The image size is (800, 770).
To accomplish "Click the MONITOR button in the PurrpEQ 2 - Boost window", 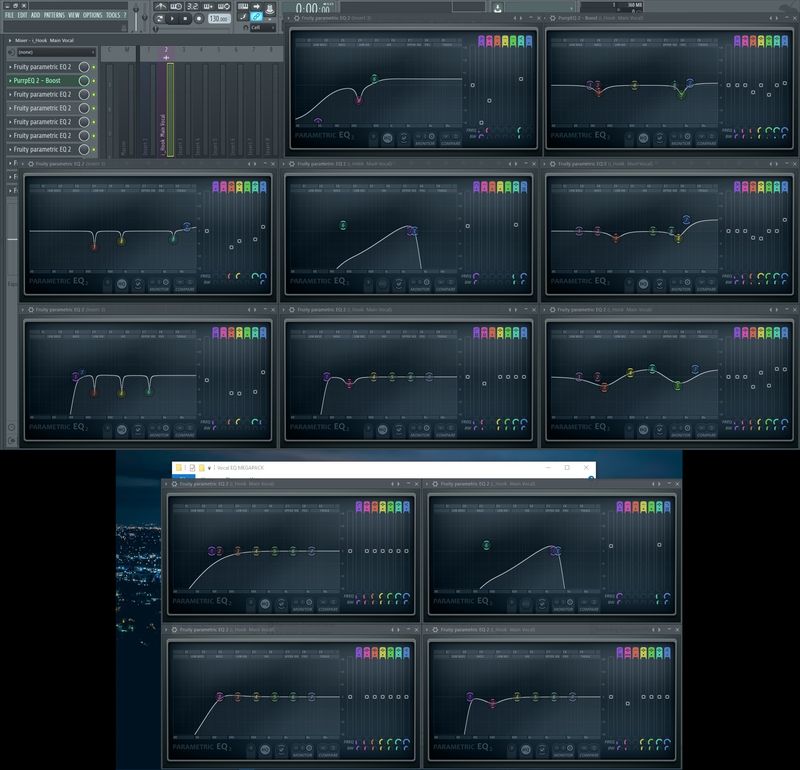I will 681,142.
